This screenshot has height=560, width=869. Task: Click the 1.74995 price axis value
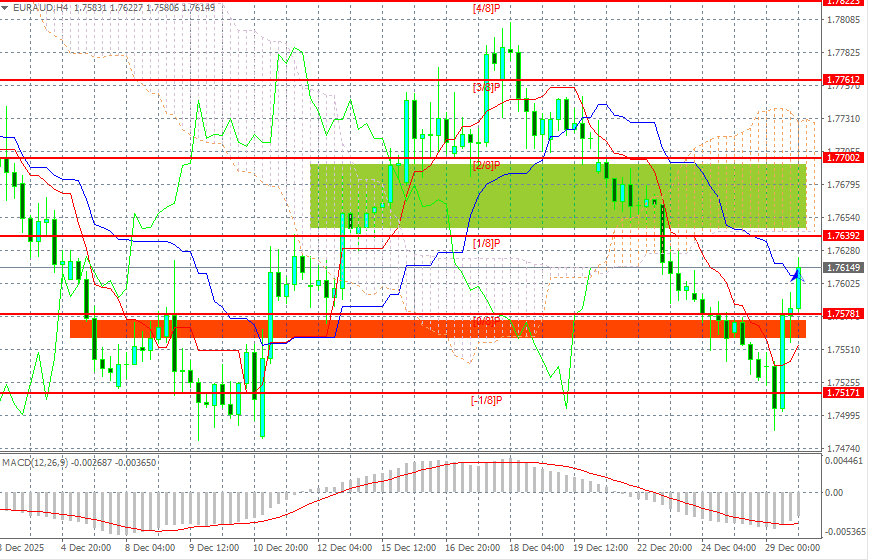[x=844, y=415]
